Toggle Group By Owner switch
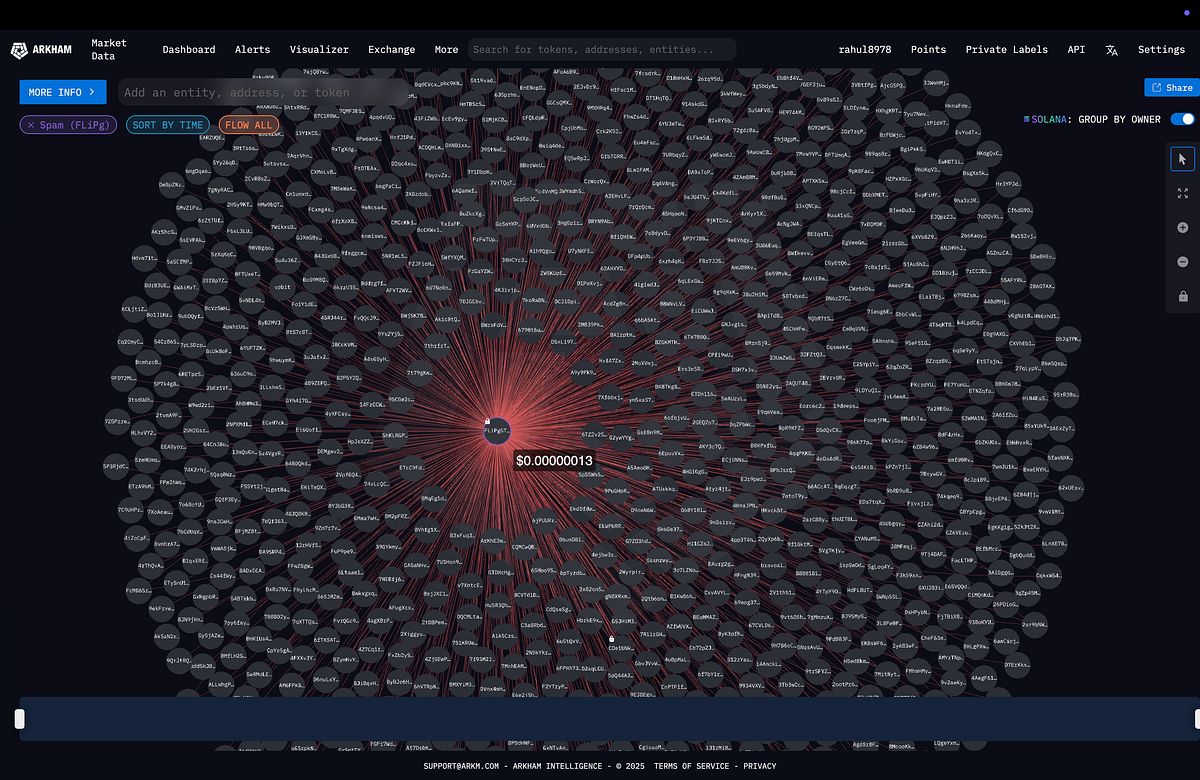The image size is (1200, 780). coord(1182,119)
